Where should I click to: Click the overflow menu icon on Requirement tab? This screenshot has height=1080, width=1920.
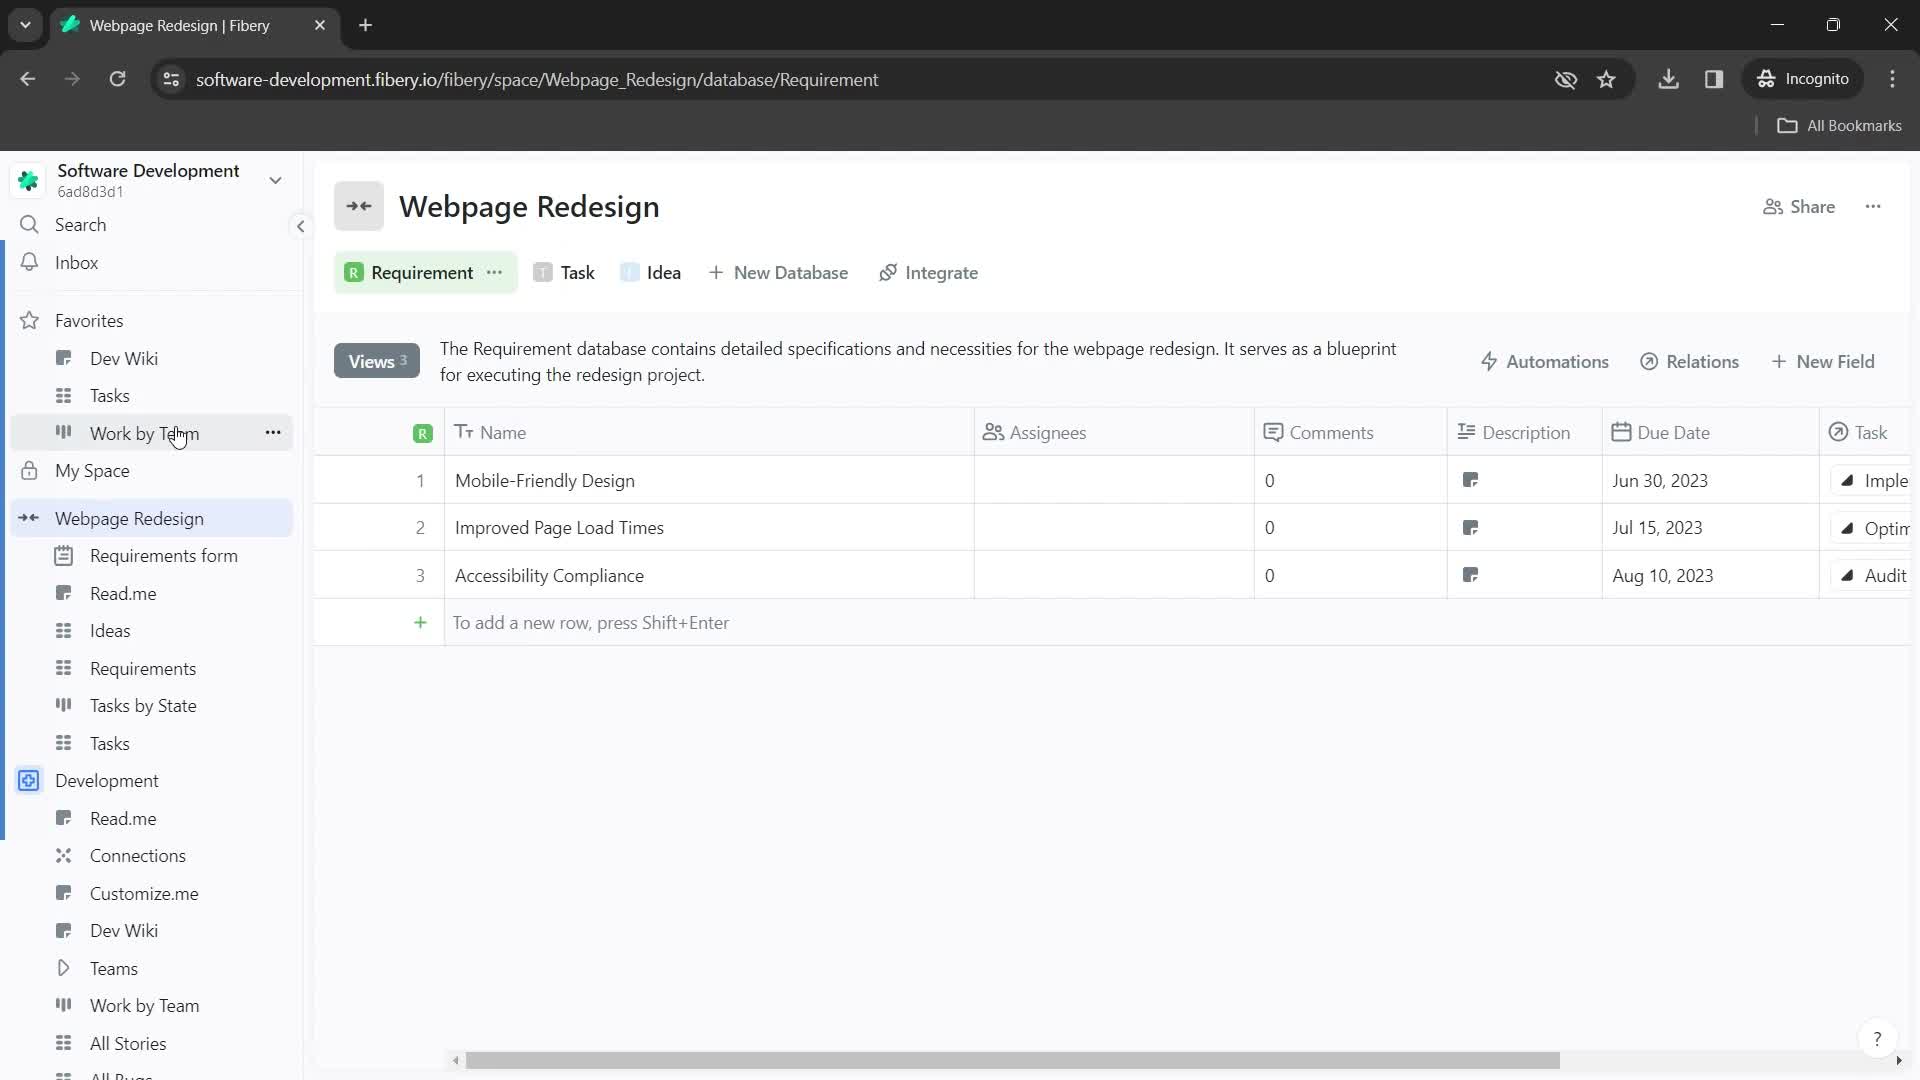click(x=496, y=273)
